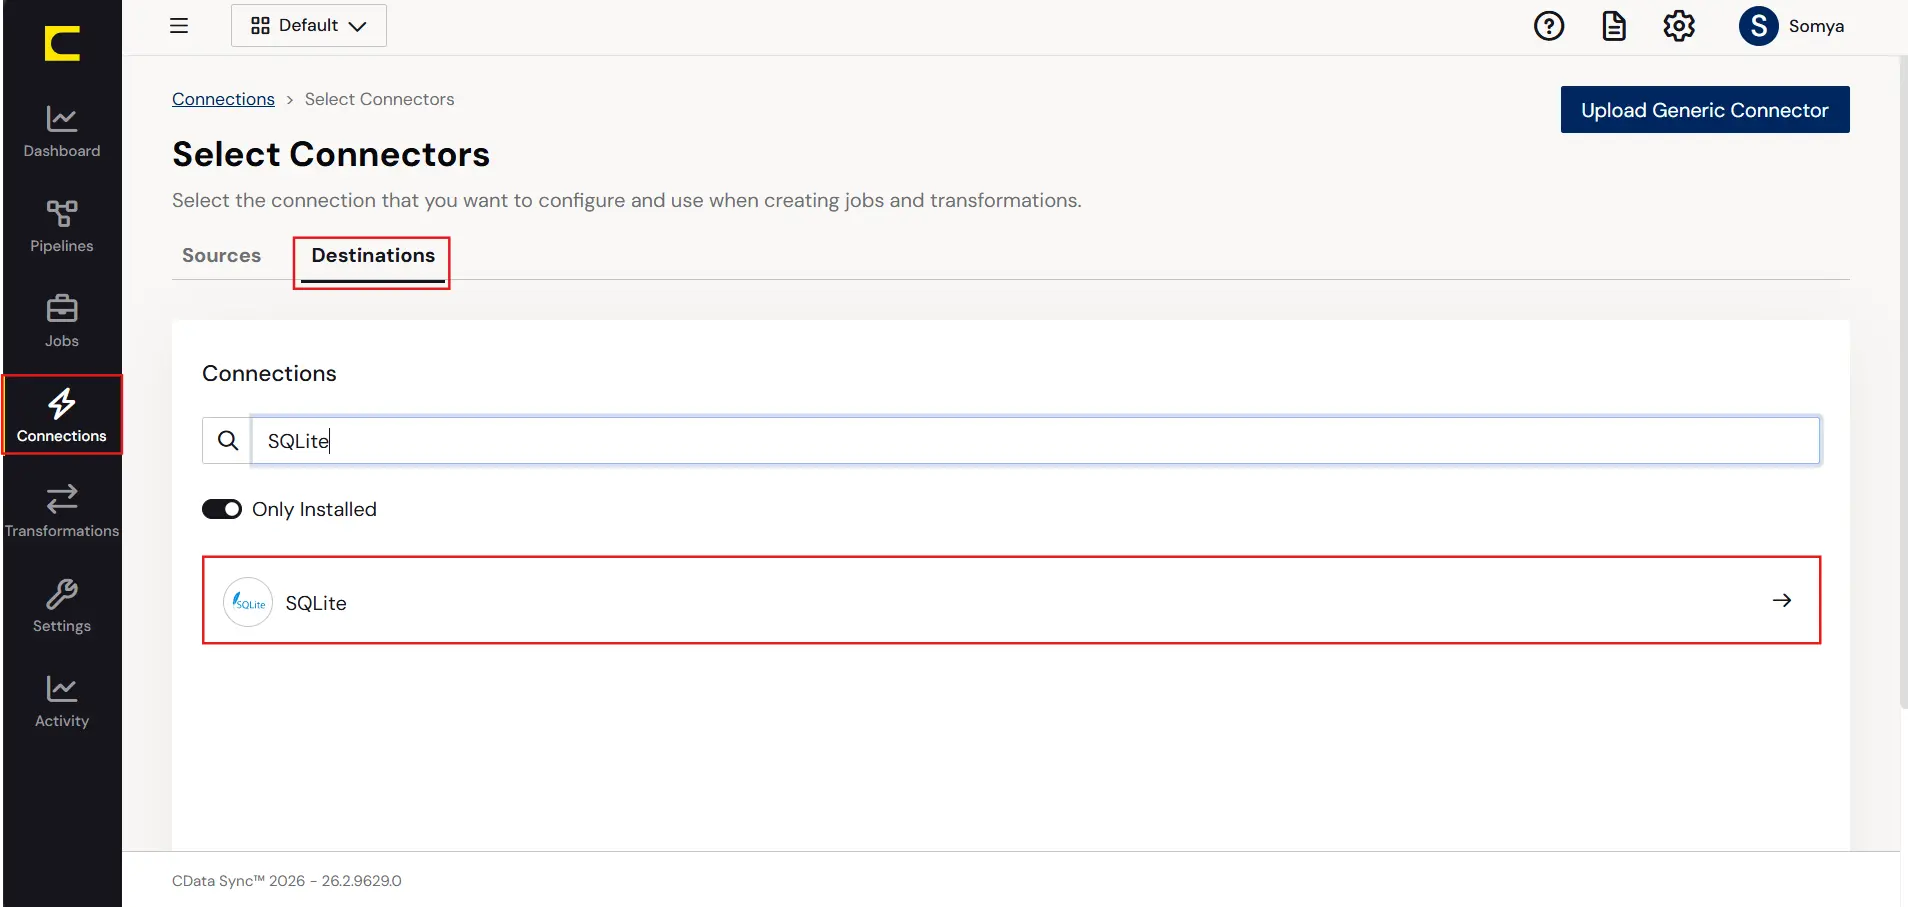
Task: Open the documentation page icon
Action: pos(1614,26)
